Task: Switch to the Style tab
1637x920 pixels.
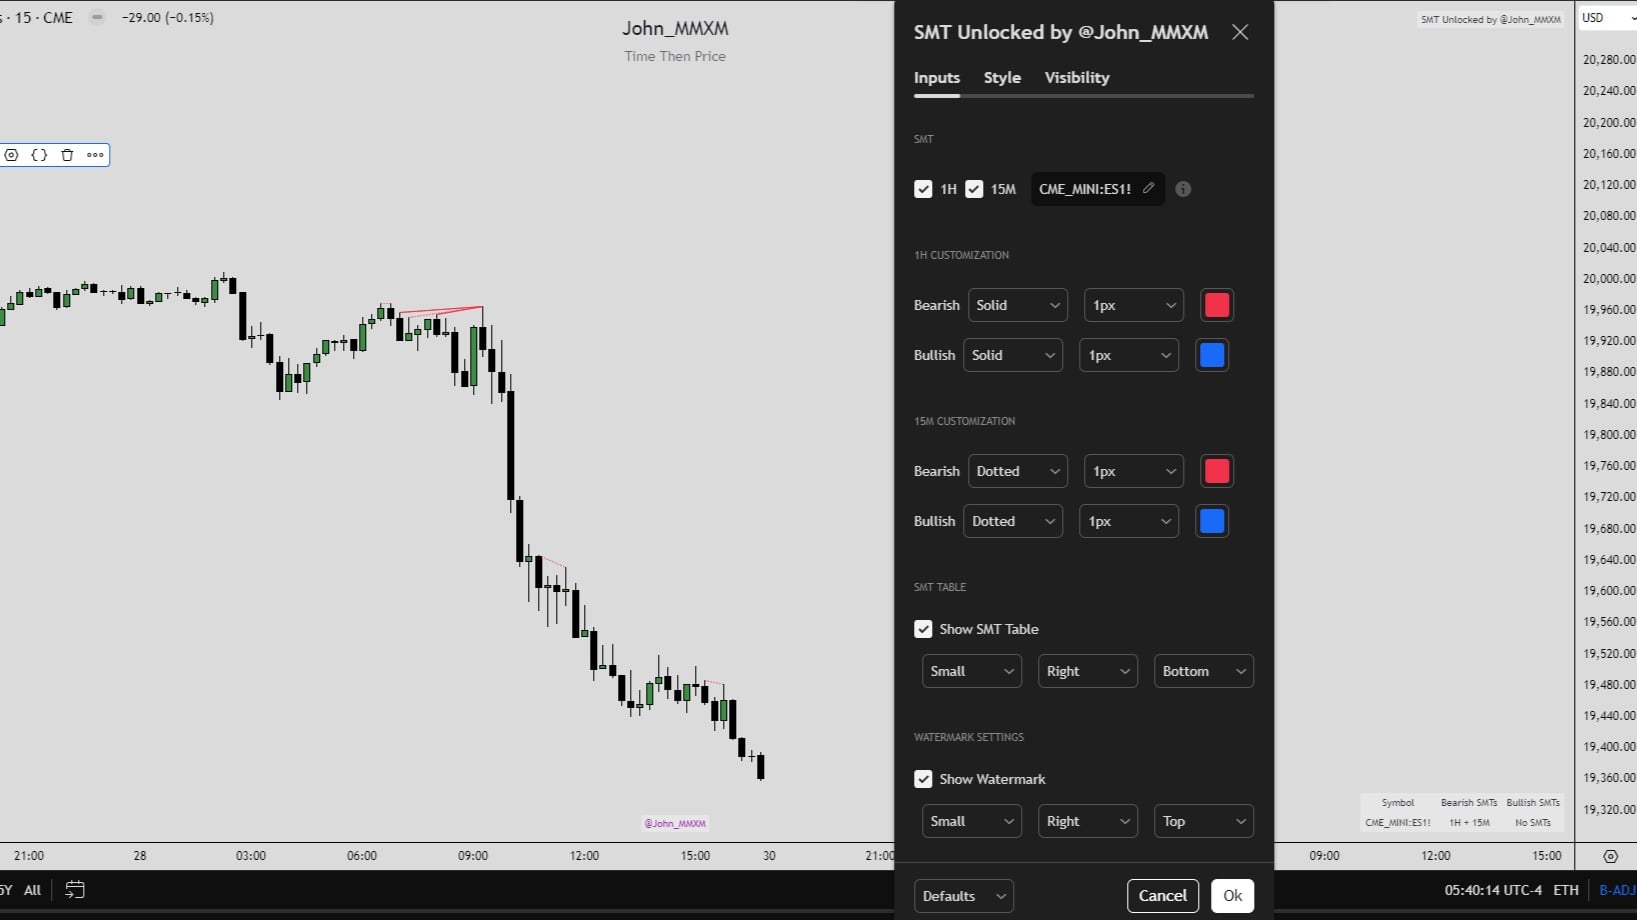Action: click(x=1002, y=78)
